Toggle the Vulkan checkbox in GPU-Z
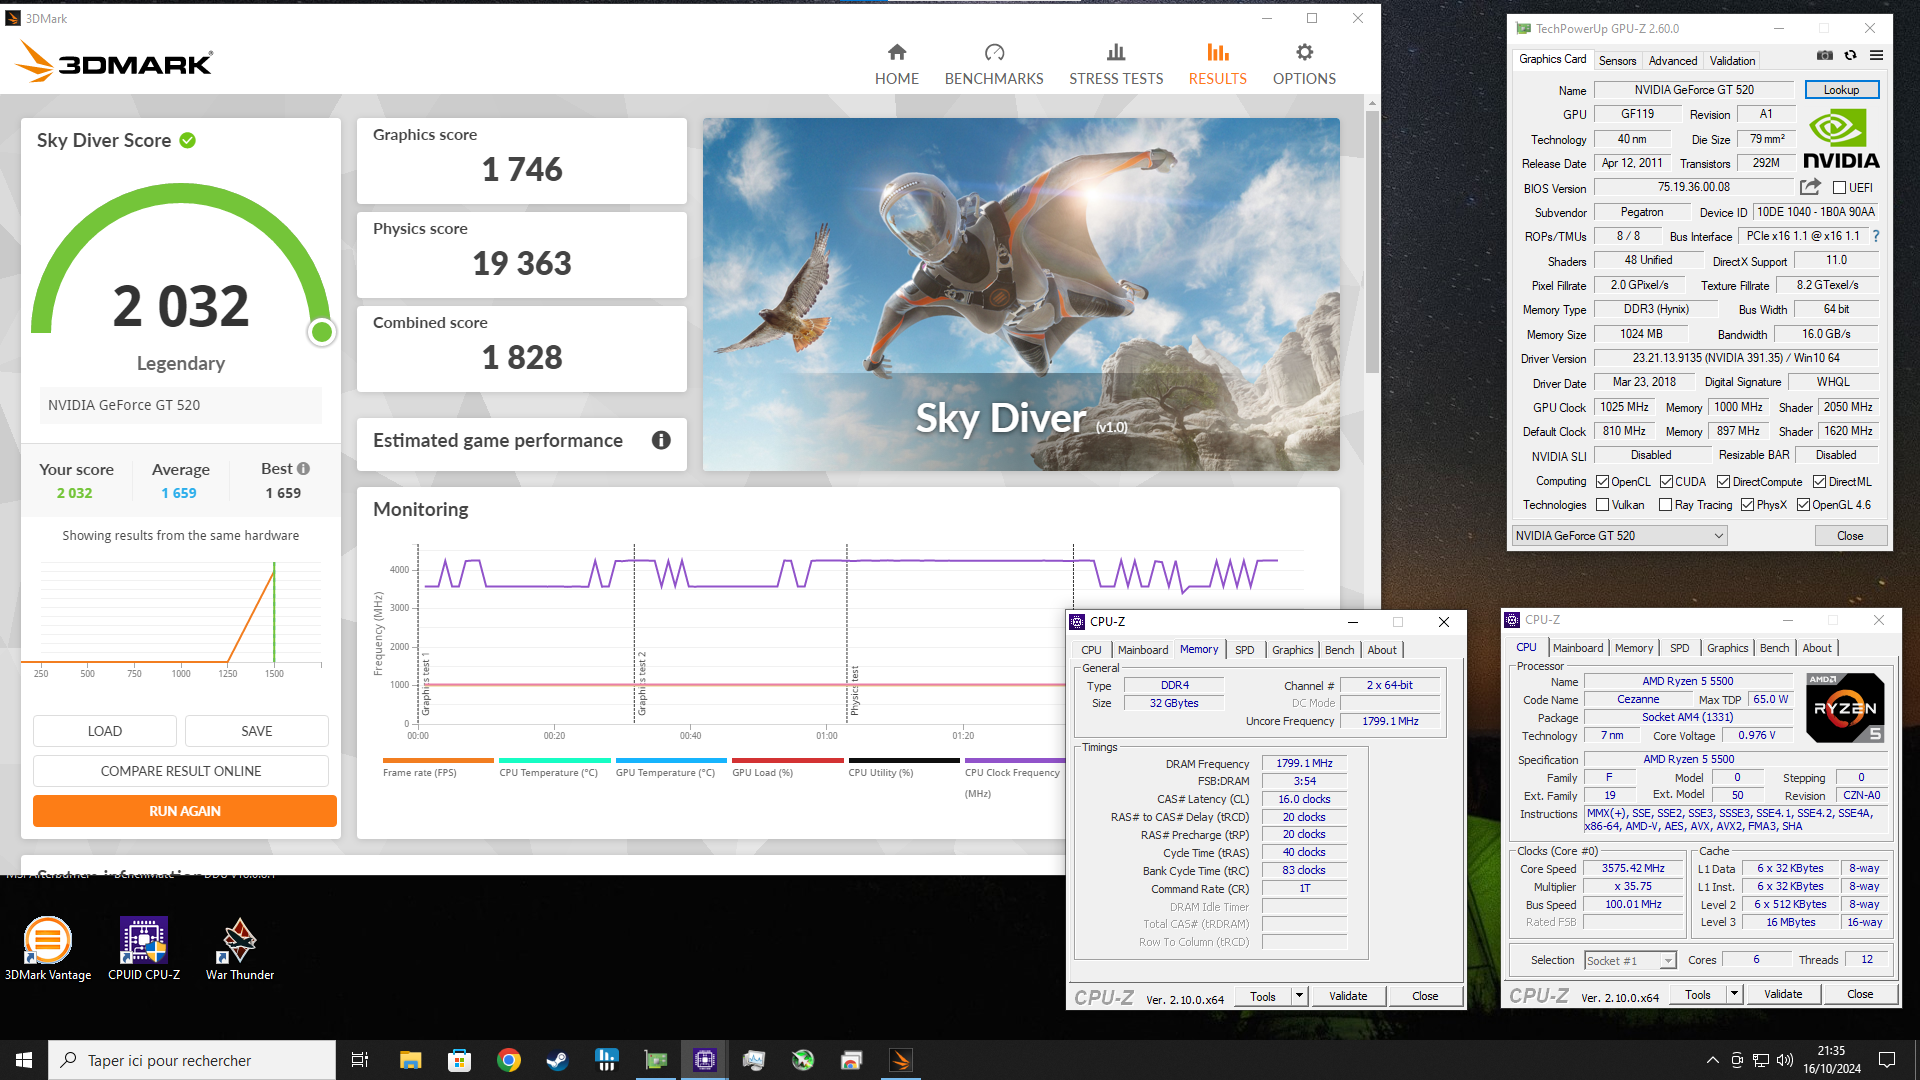 click(1602, 505)
